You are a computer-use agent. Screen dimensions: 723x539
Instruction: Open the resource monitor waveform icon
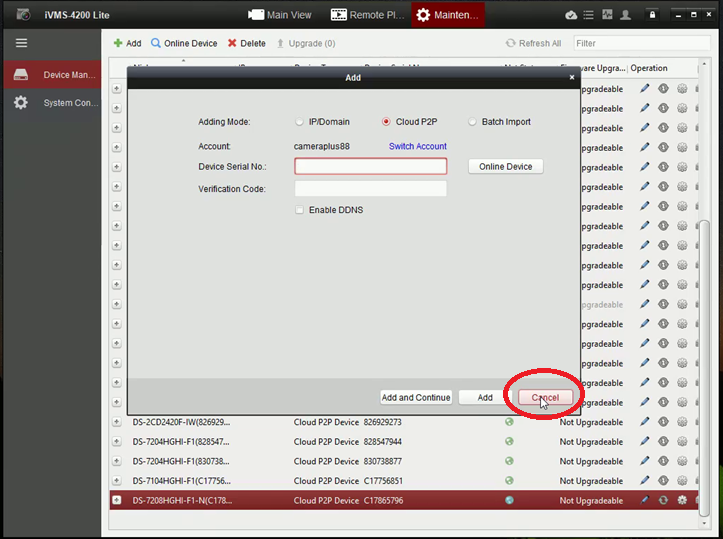pyautogui.click(x=607, y=15)
